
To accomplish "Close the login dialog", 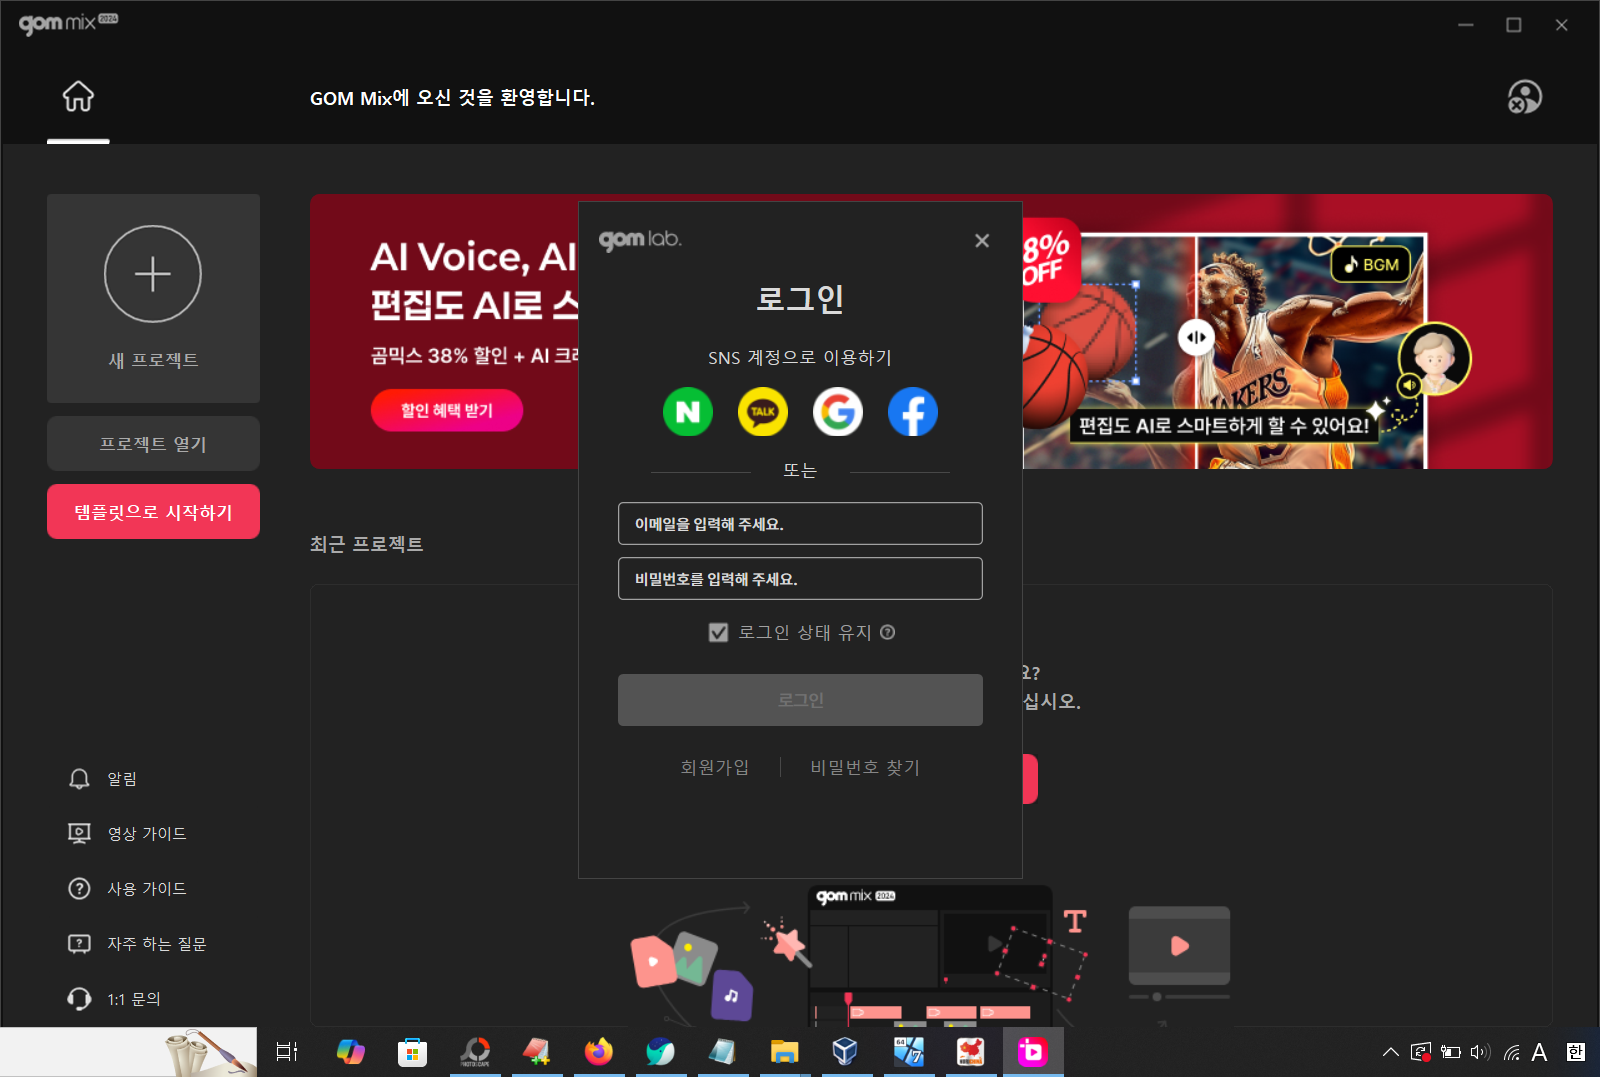I will (x=982, y=241).
